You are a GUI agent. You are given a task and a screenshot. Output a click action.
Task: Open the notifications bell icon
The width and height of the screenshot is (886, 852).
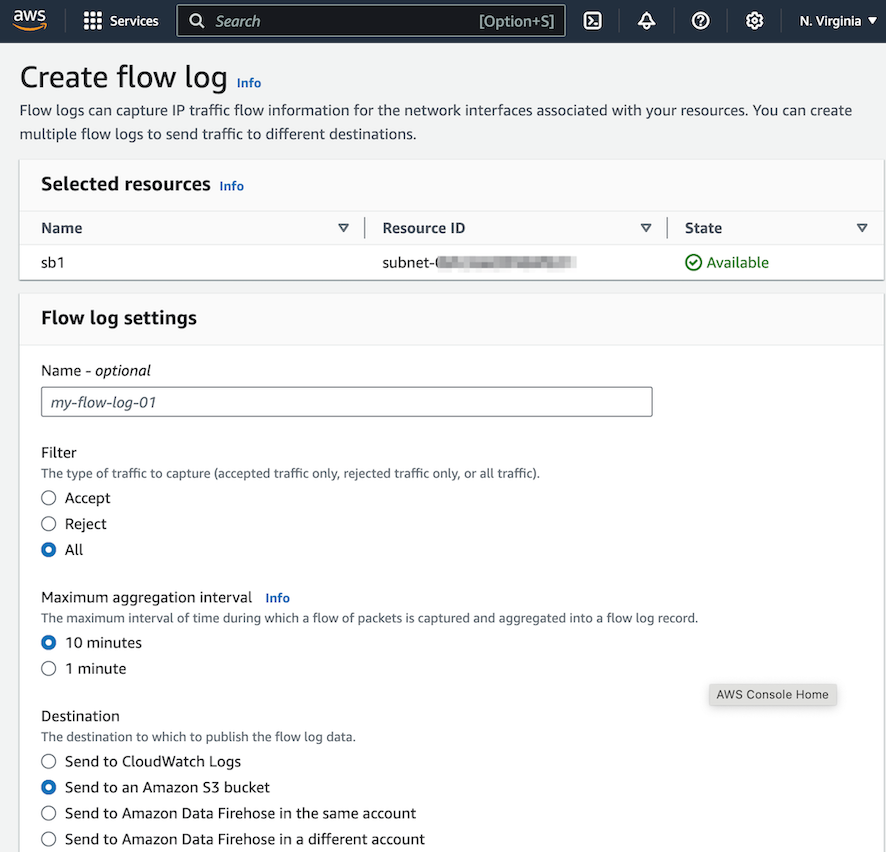click(647, 21)
